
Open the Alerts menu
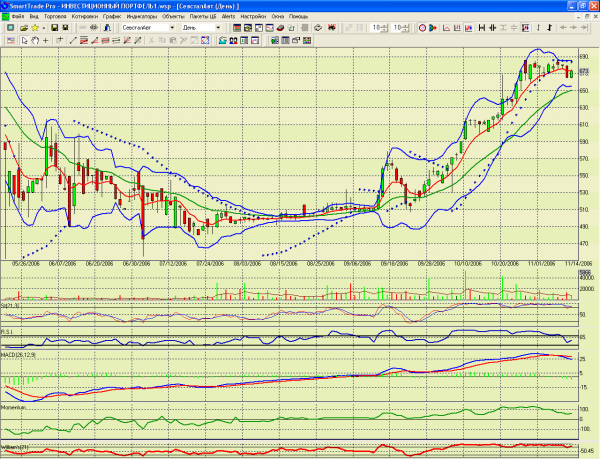click(x=228, y=16)
